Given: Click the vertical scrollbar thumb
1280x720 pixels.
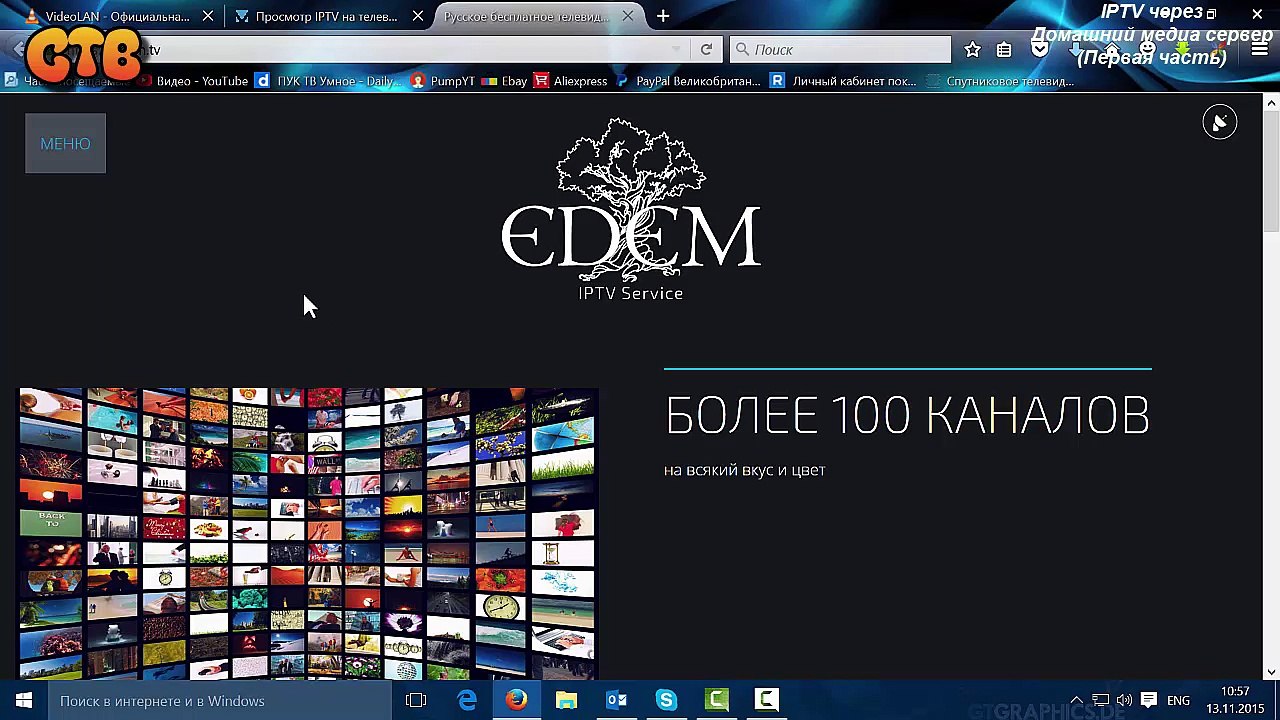Looking at the screenshot, I should pyautogui.click(x=1271, y=172).
